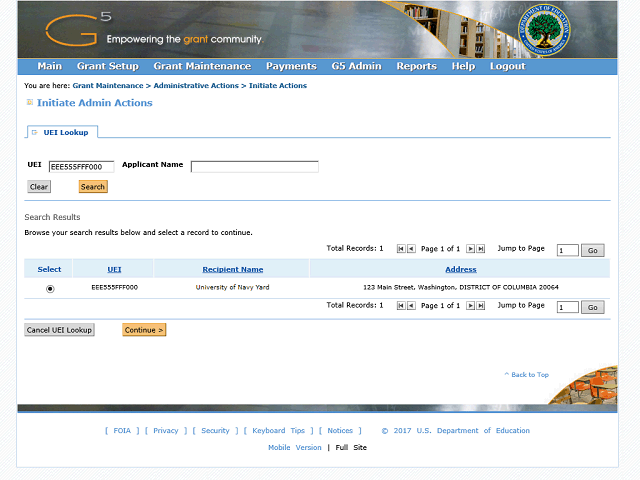Sort results by UEI column header
The height and width of the screenshot is (480, 640).
coord(114,269)
